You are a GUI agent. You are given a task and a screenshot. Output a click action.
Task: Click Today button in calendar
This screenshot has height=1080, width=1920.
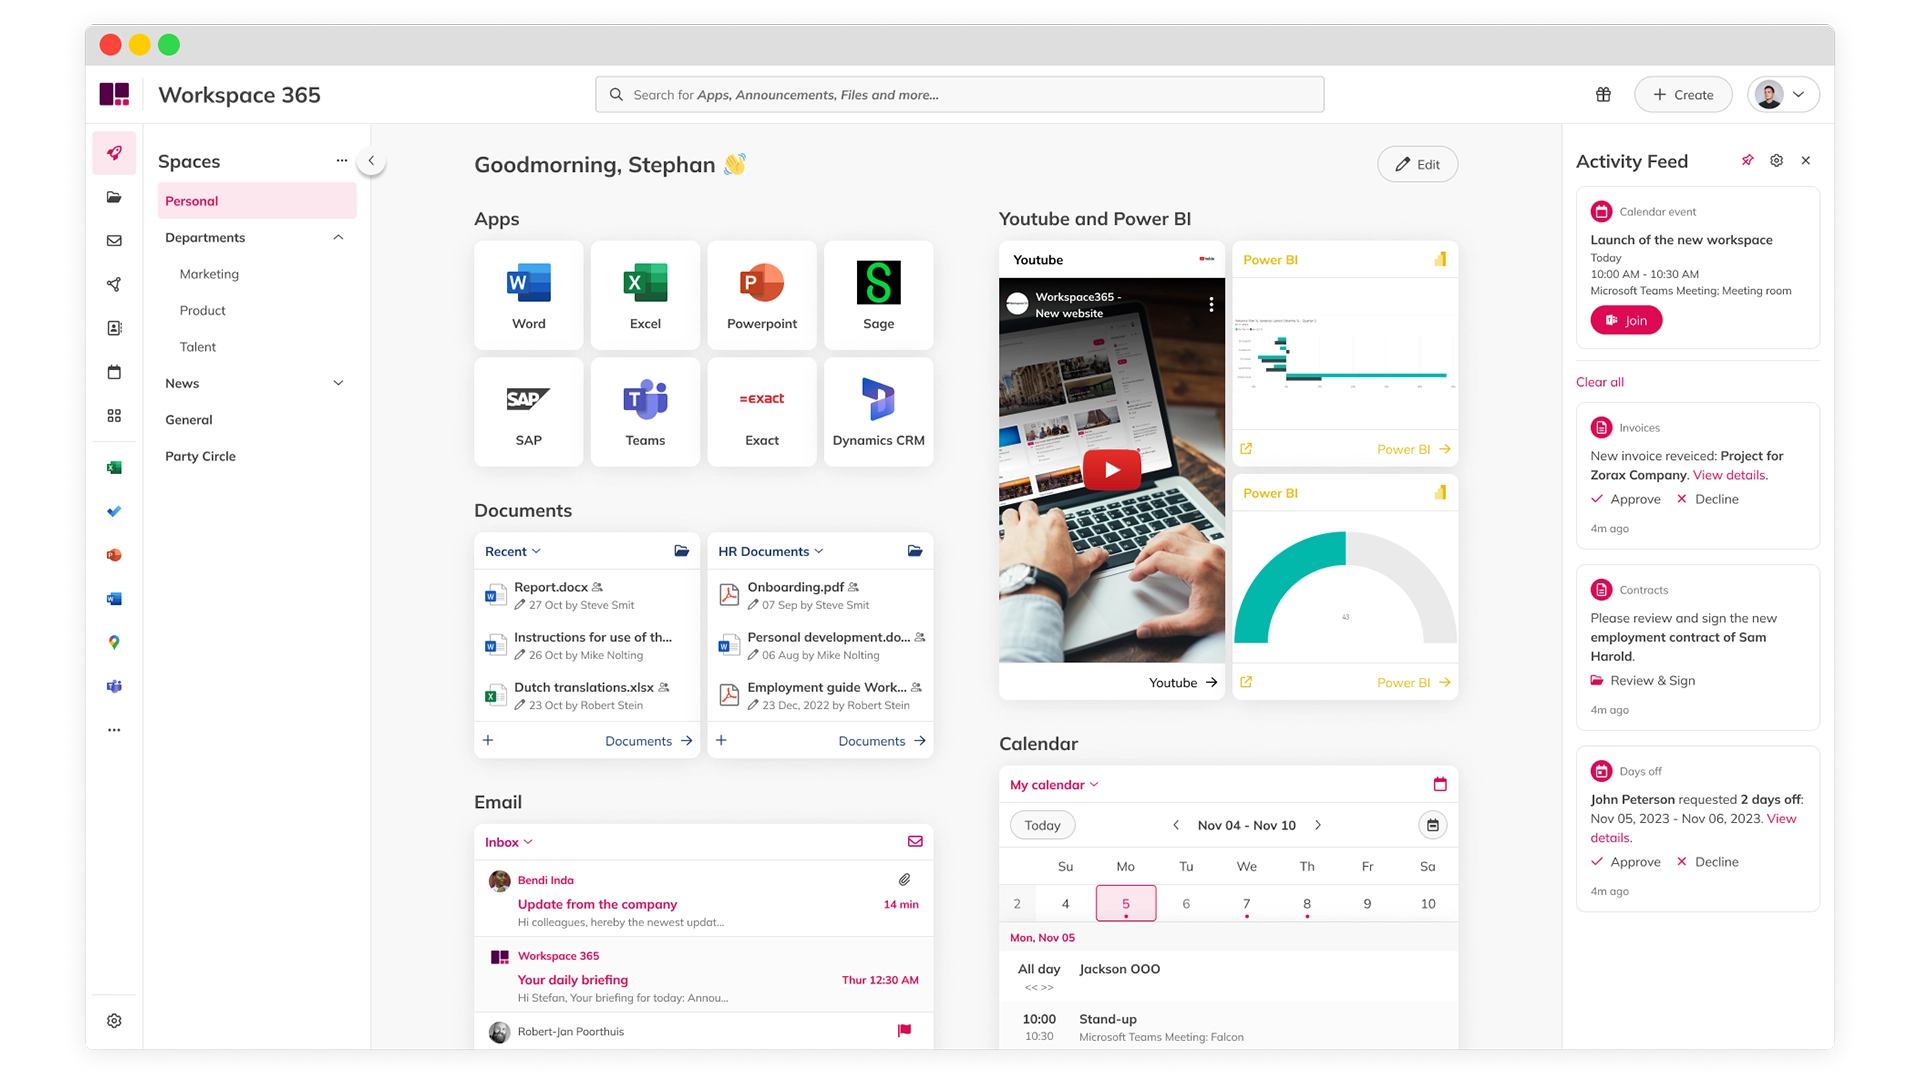point(1042,825)
